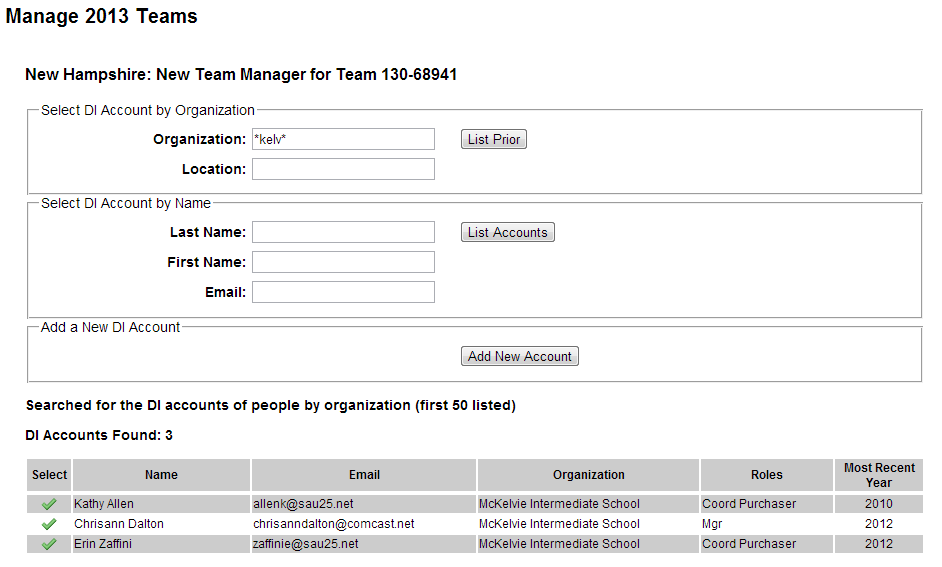This screenshot has height=567, width=942.
Task: Click Kathy Allen's Coord Purchaser role
Action: coord(749,504)
